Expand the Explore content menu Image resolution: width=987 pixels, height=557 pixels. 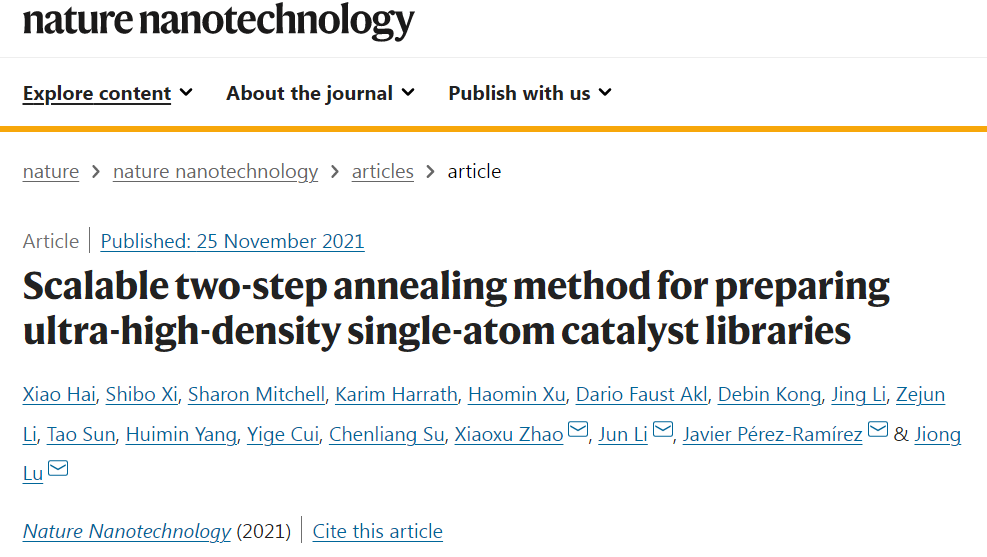(x=108, y=93)
